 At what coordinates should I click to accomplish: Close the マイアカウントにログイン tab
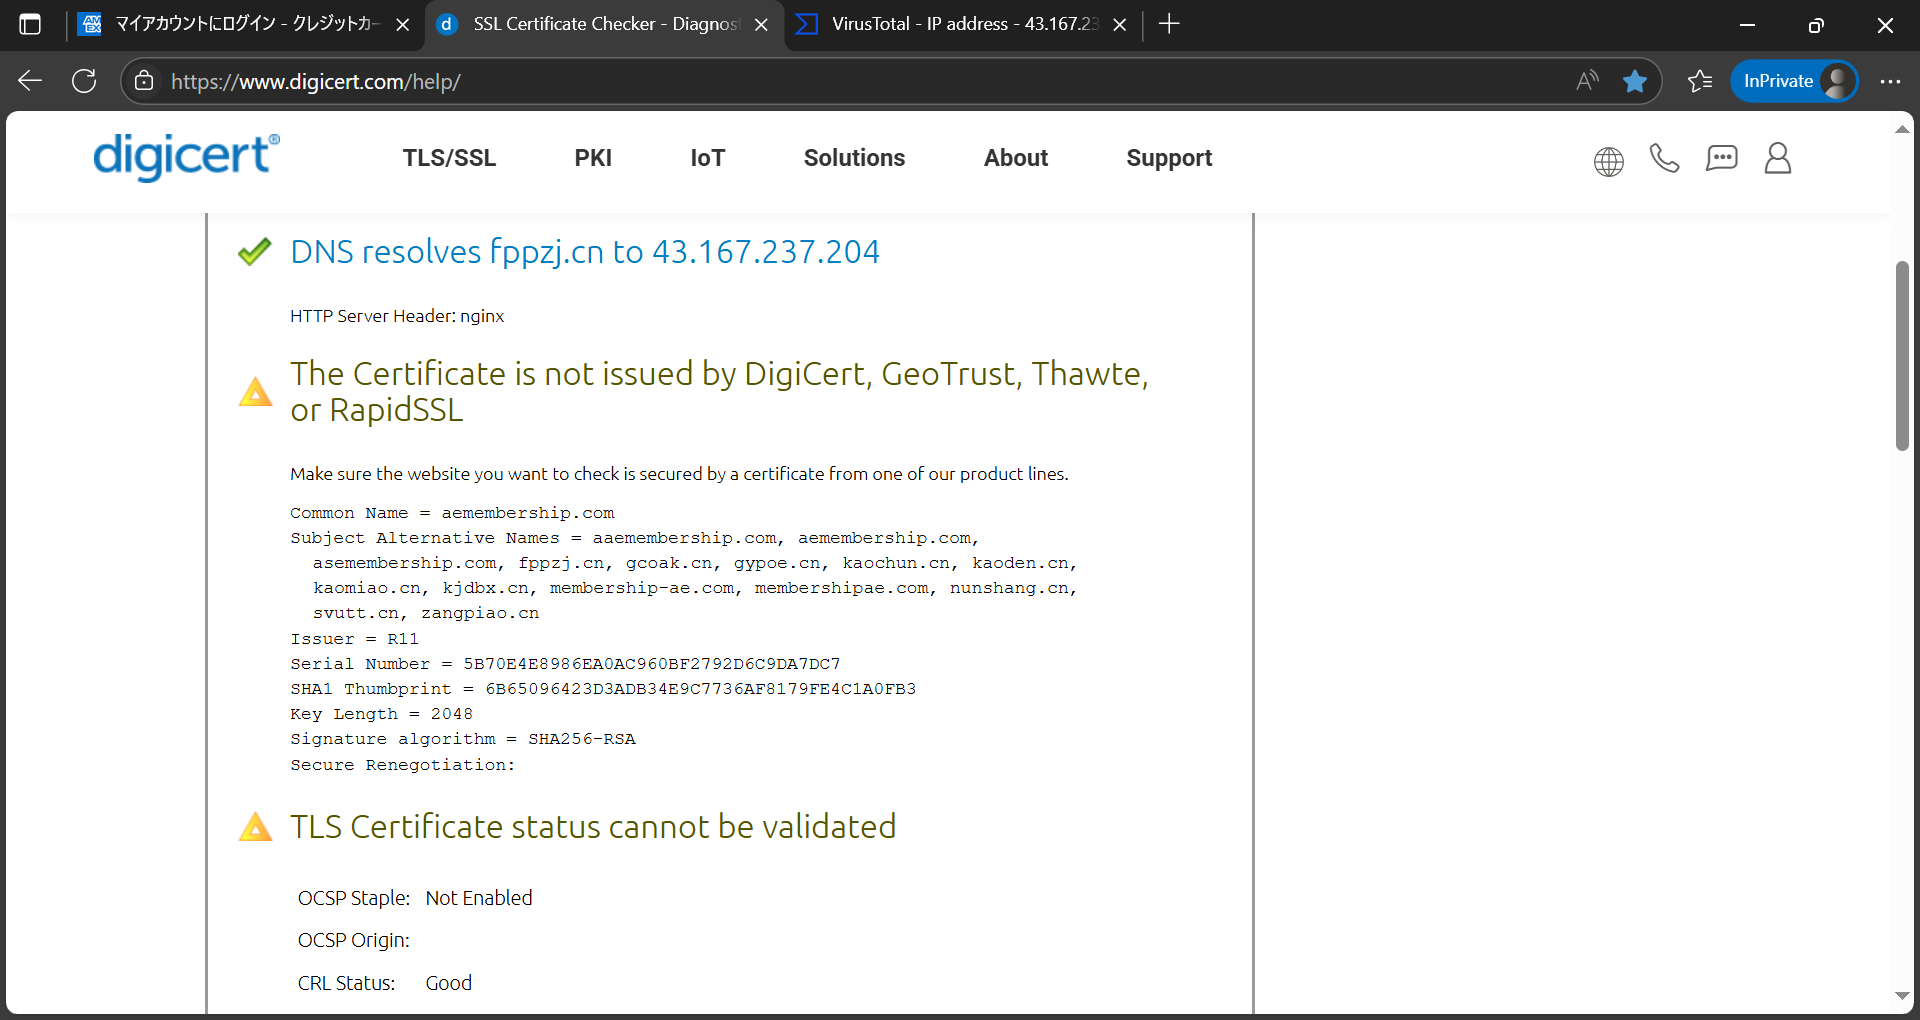(x=402, y=24)
